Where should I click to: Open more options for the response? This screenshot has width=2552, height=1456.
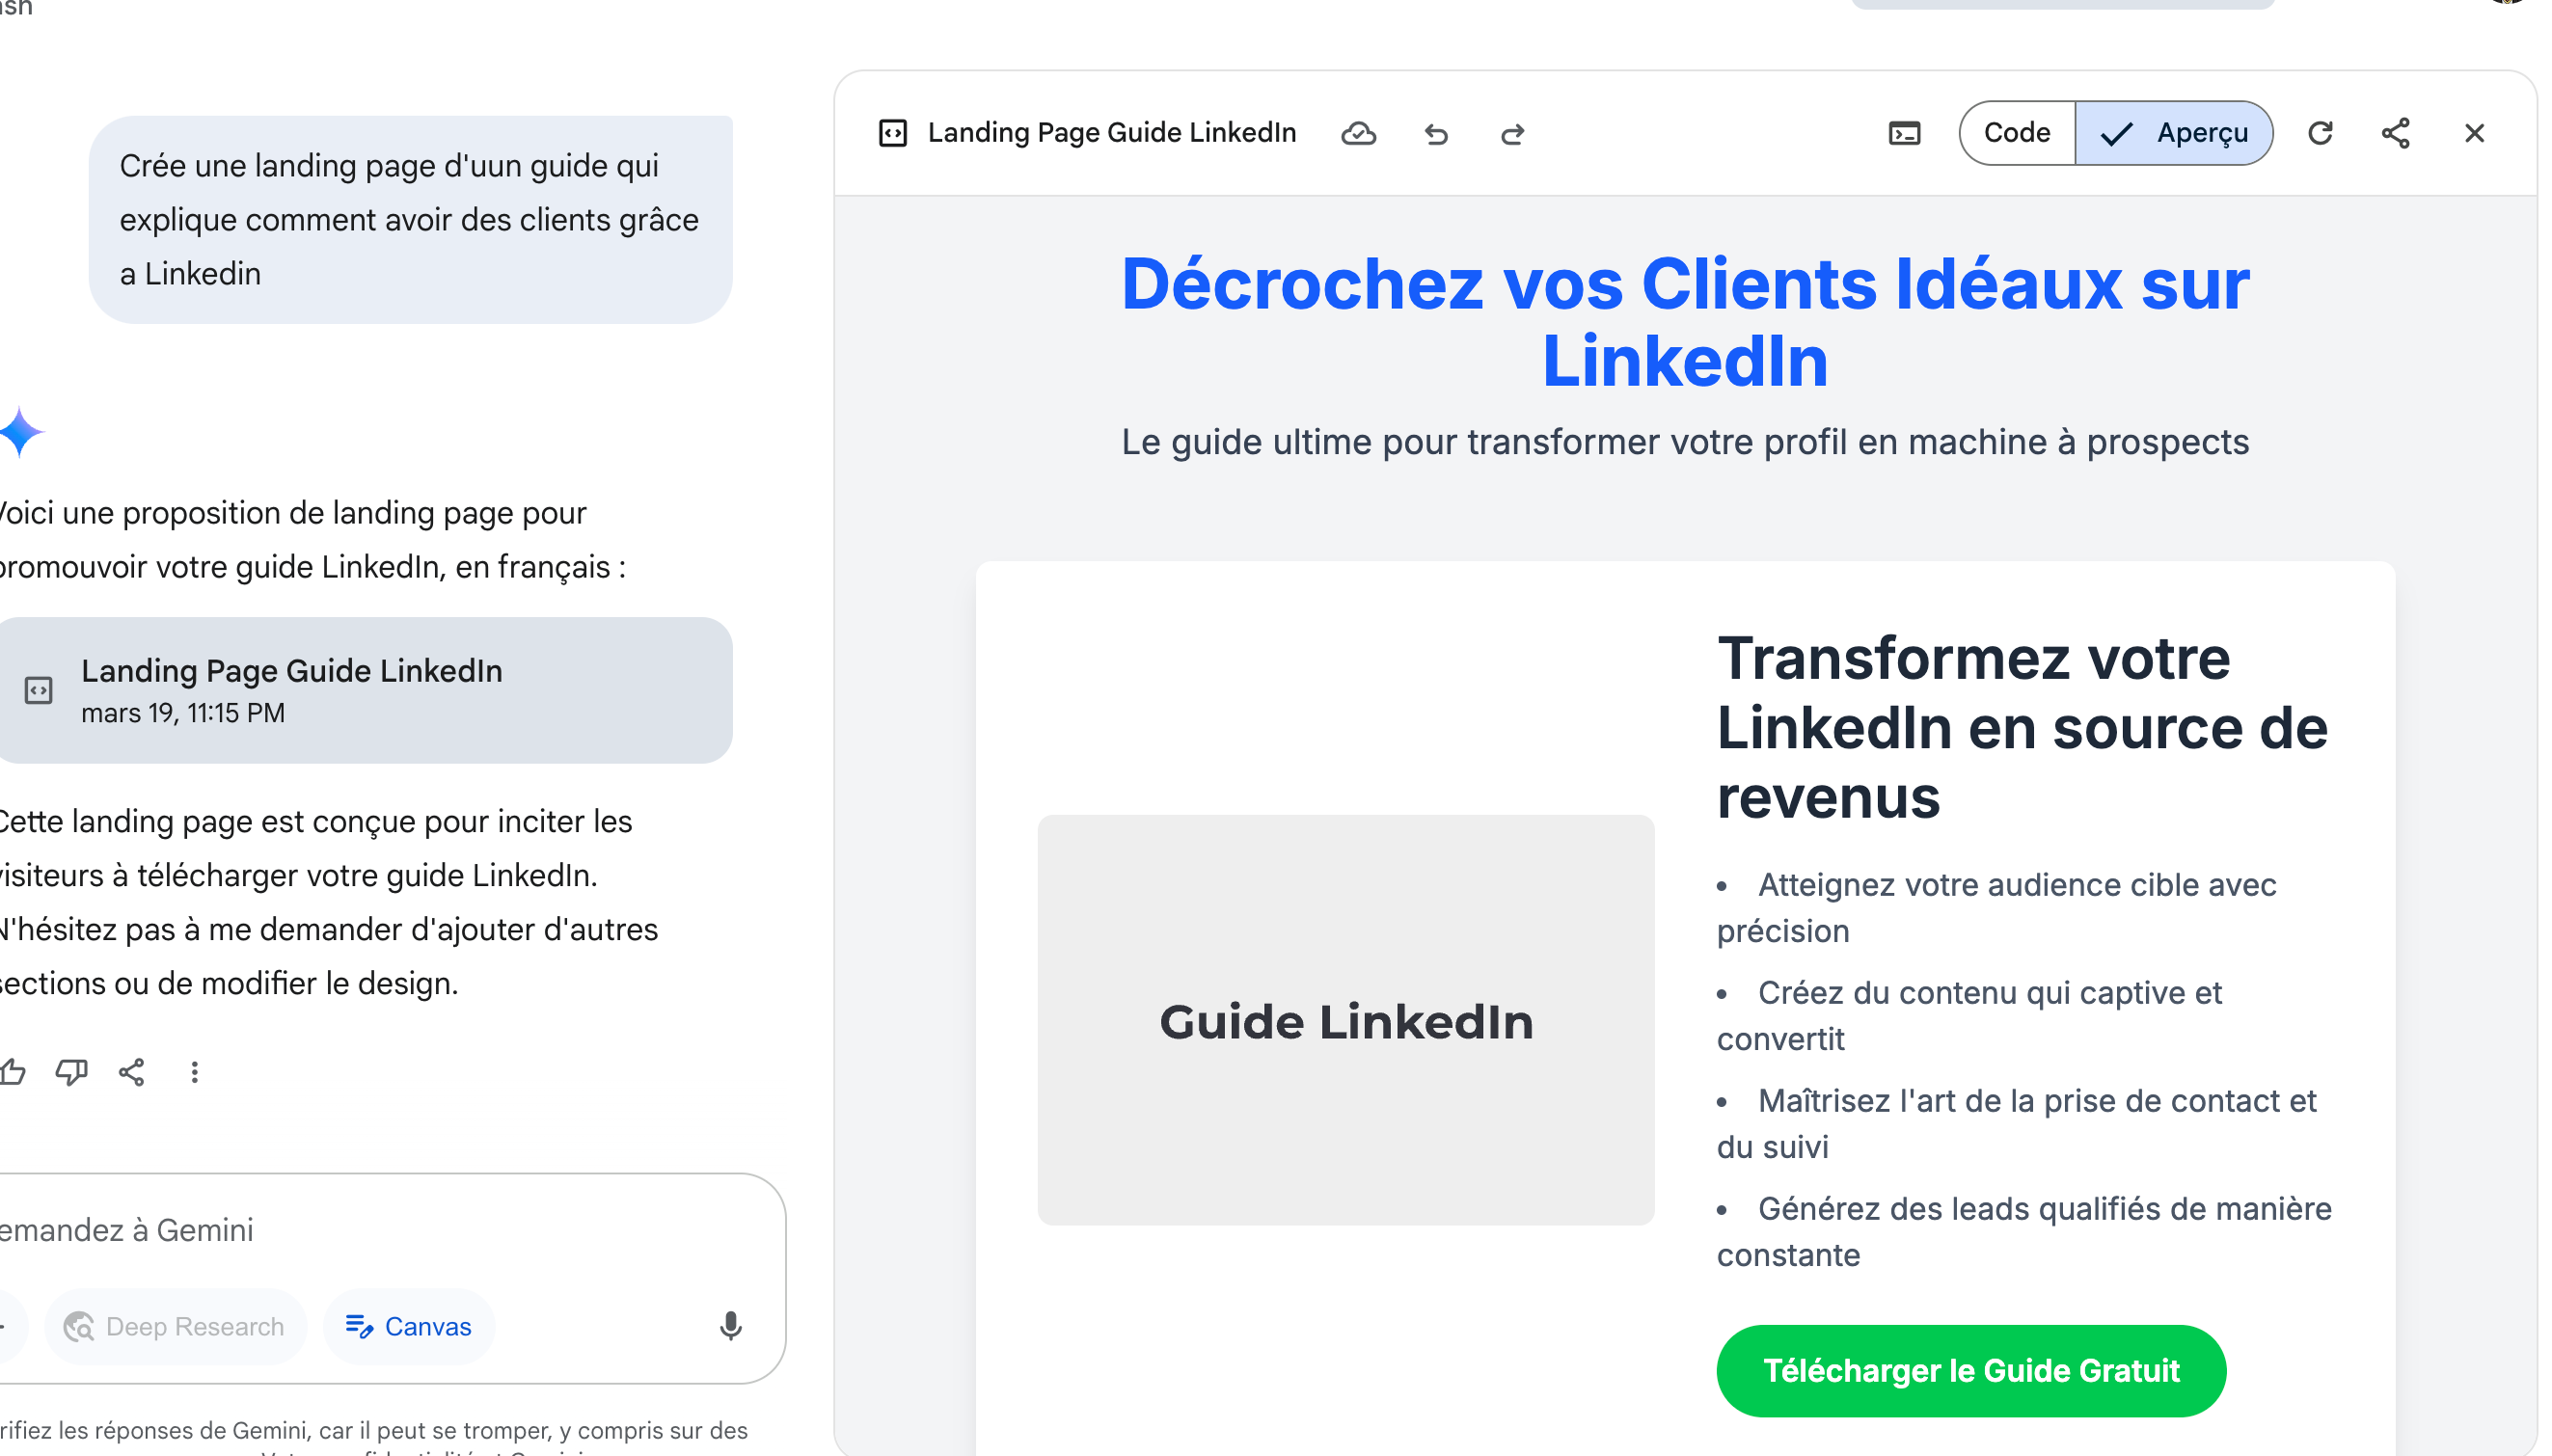point(194,1072)
